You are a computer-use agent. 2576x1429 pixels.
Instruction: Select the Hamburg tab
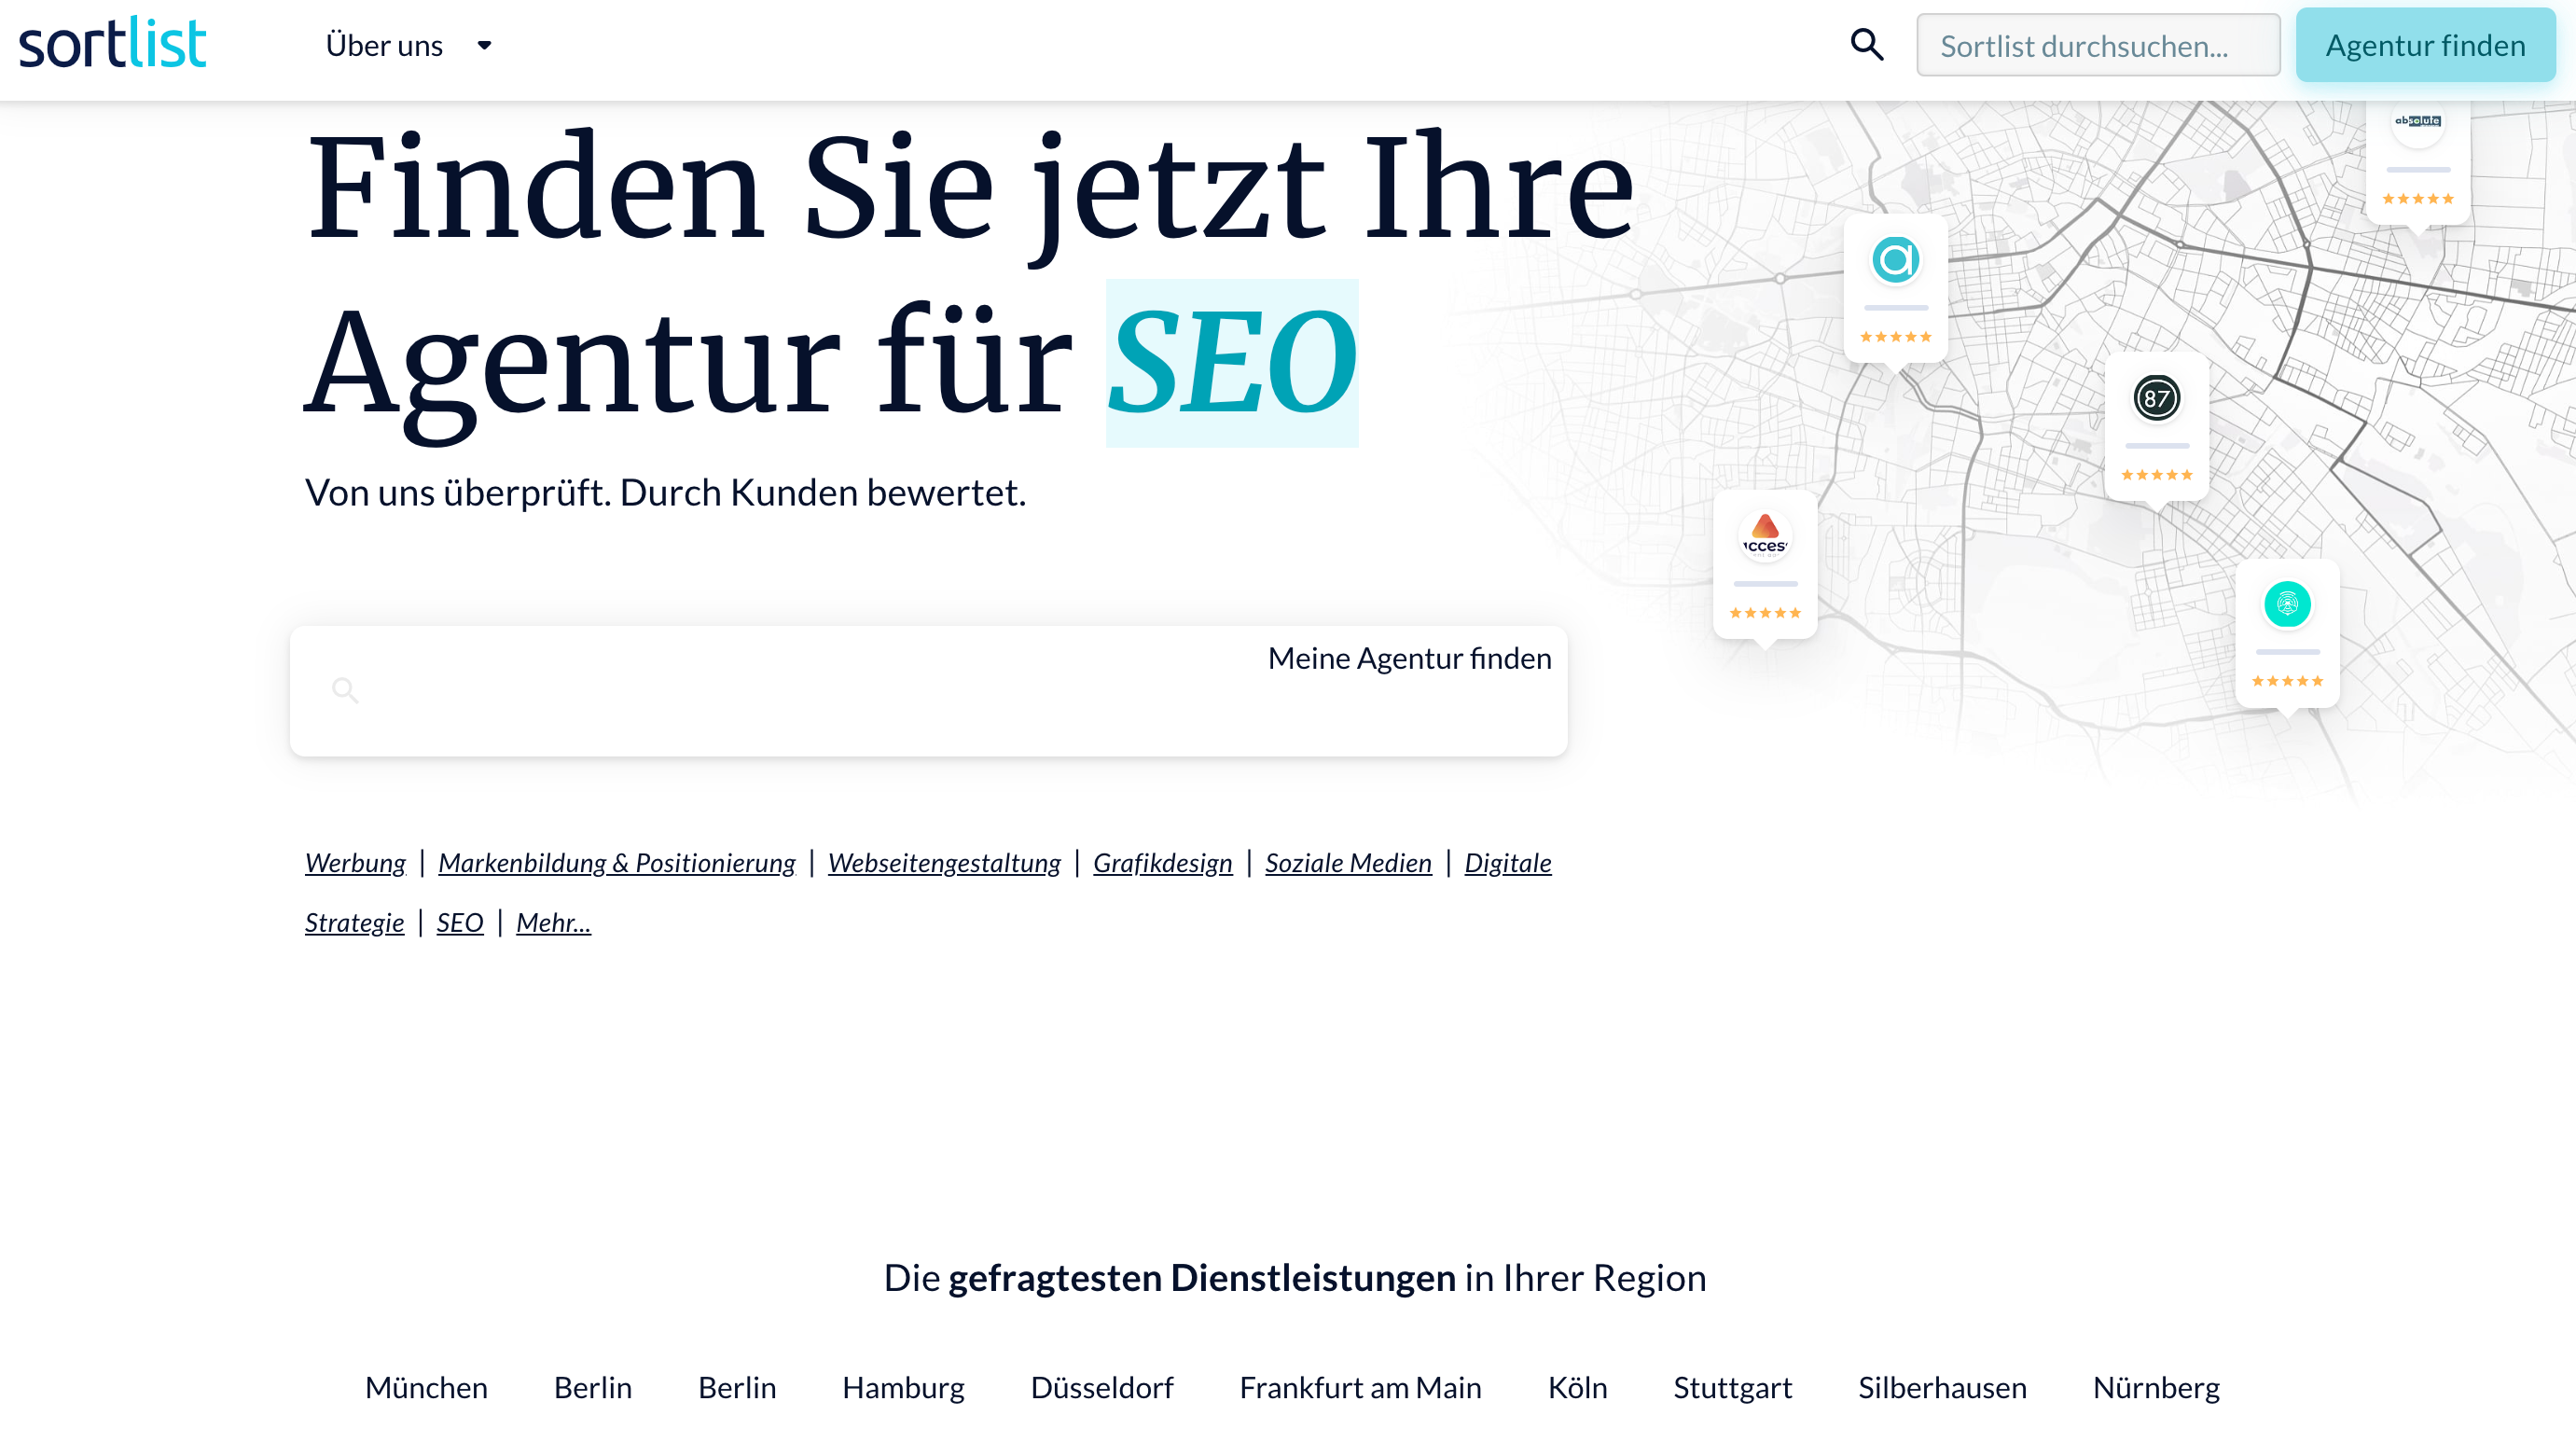(x=903, y=1387)
